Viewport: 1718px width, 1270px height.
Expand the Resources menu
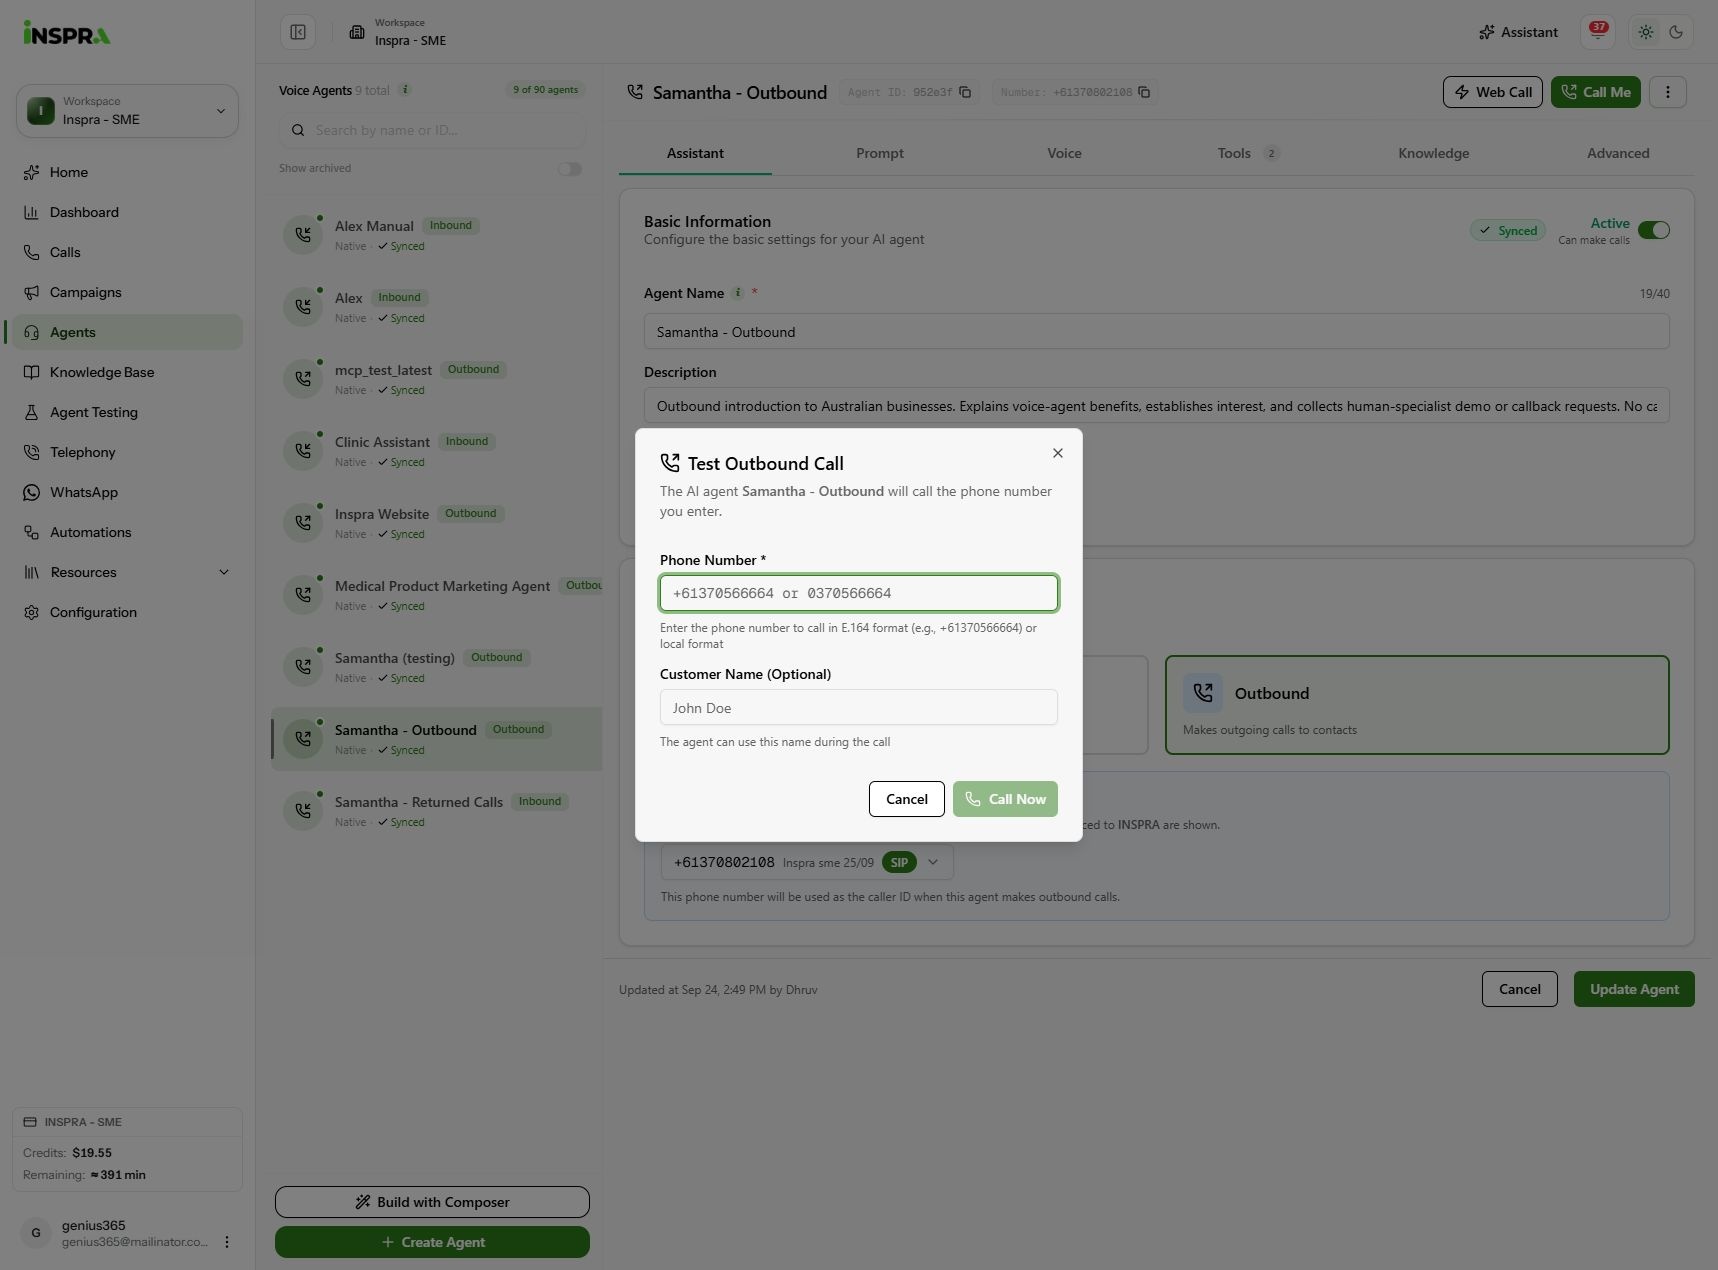pos(127,572)
